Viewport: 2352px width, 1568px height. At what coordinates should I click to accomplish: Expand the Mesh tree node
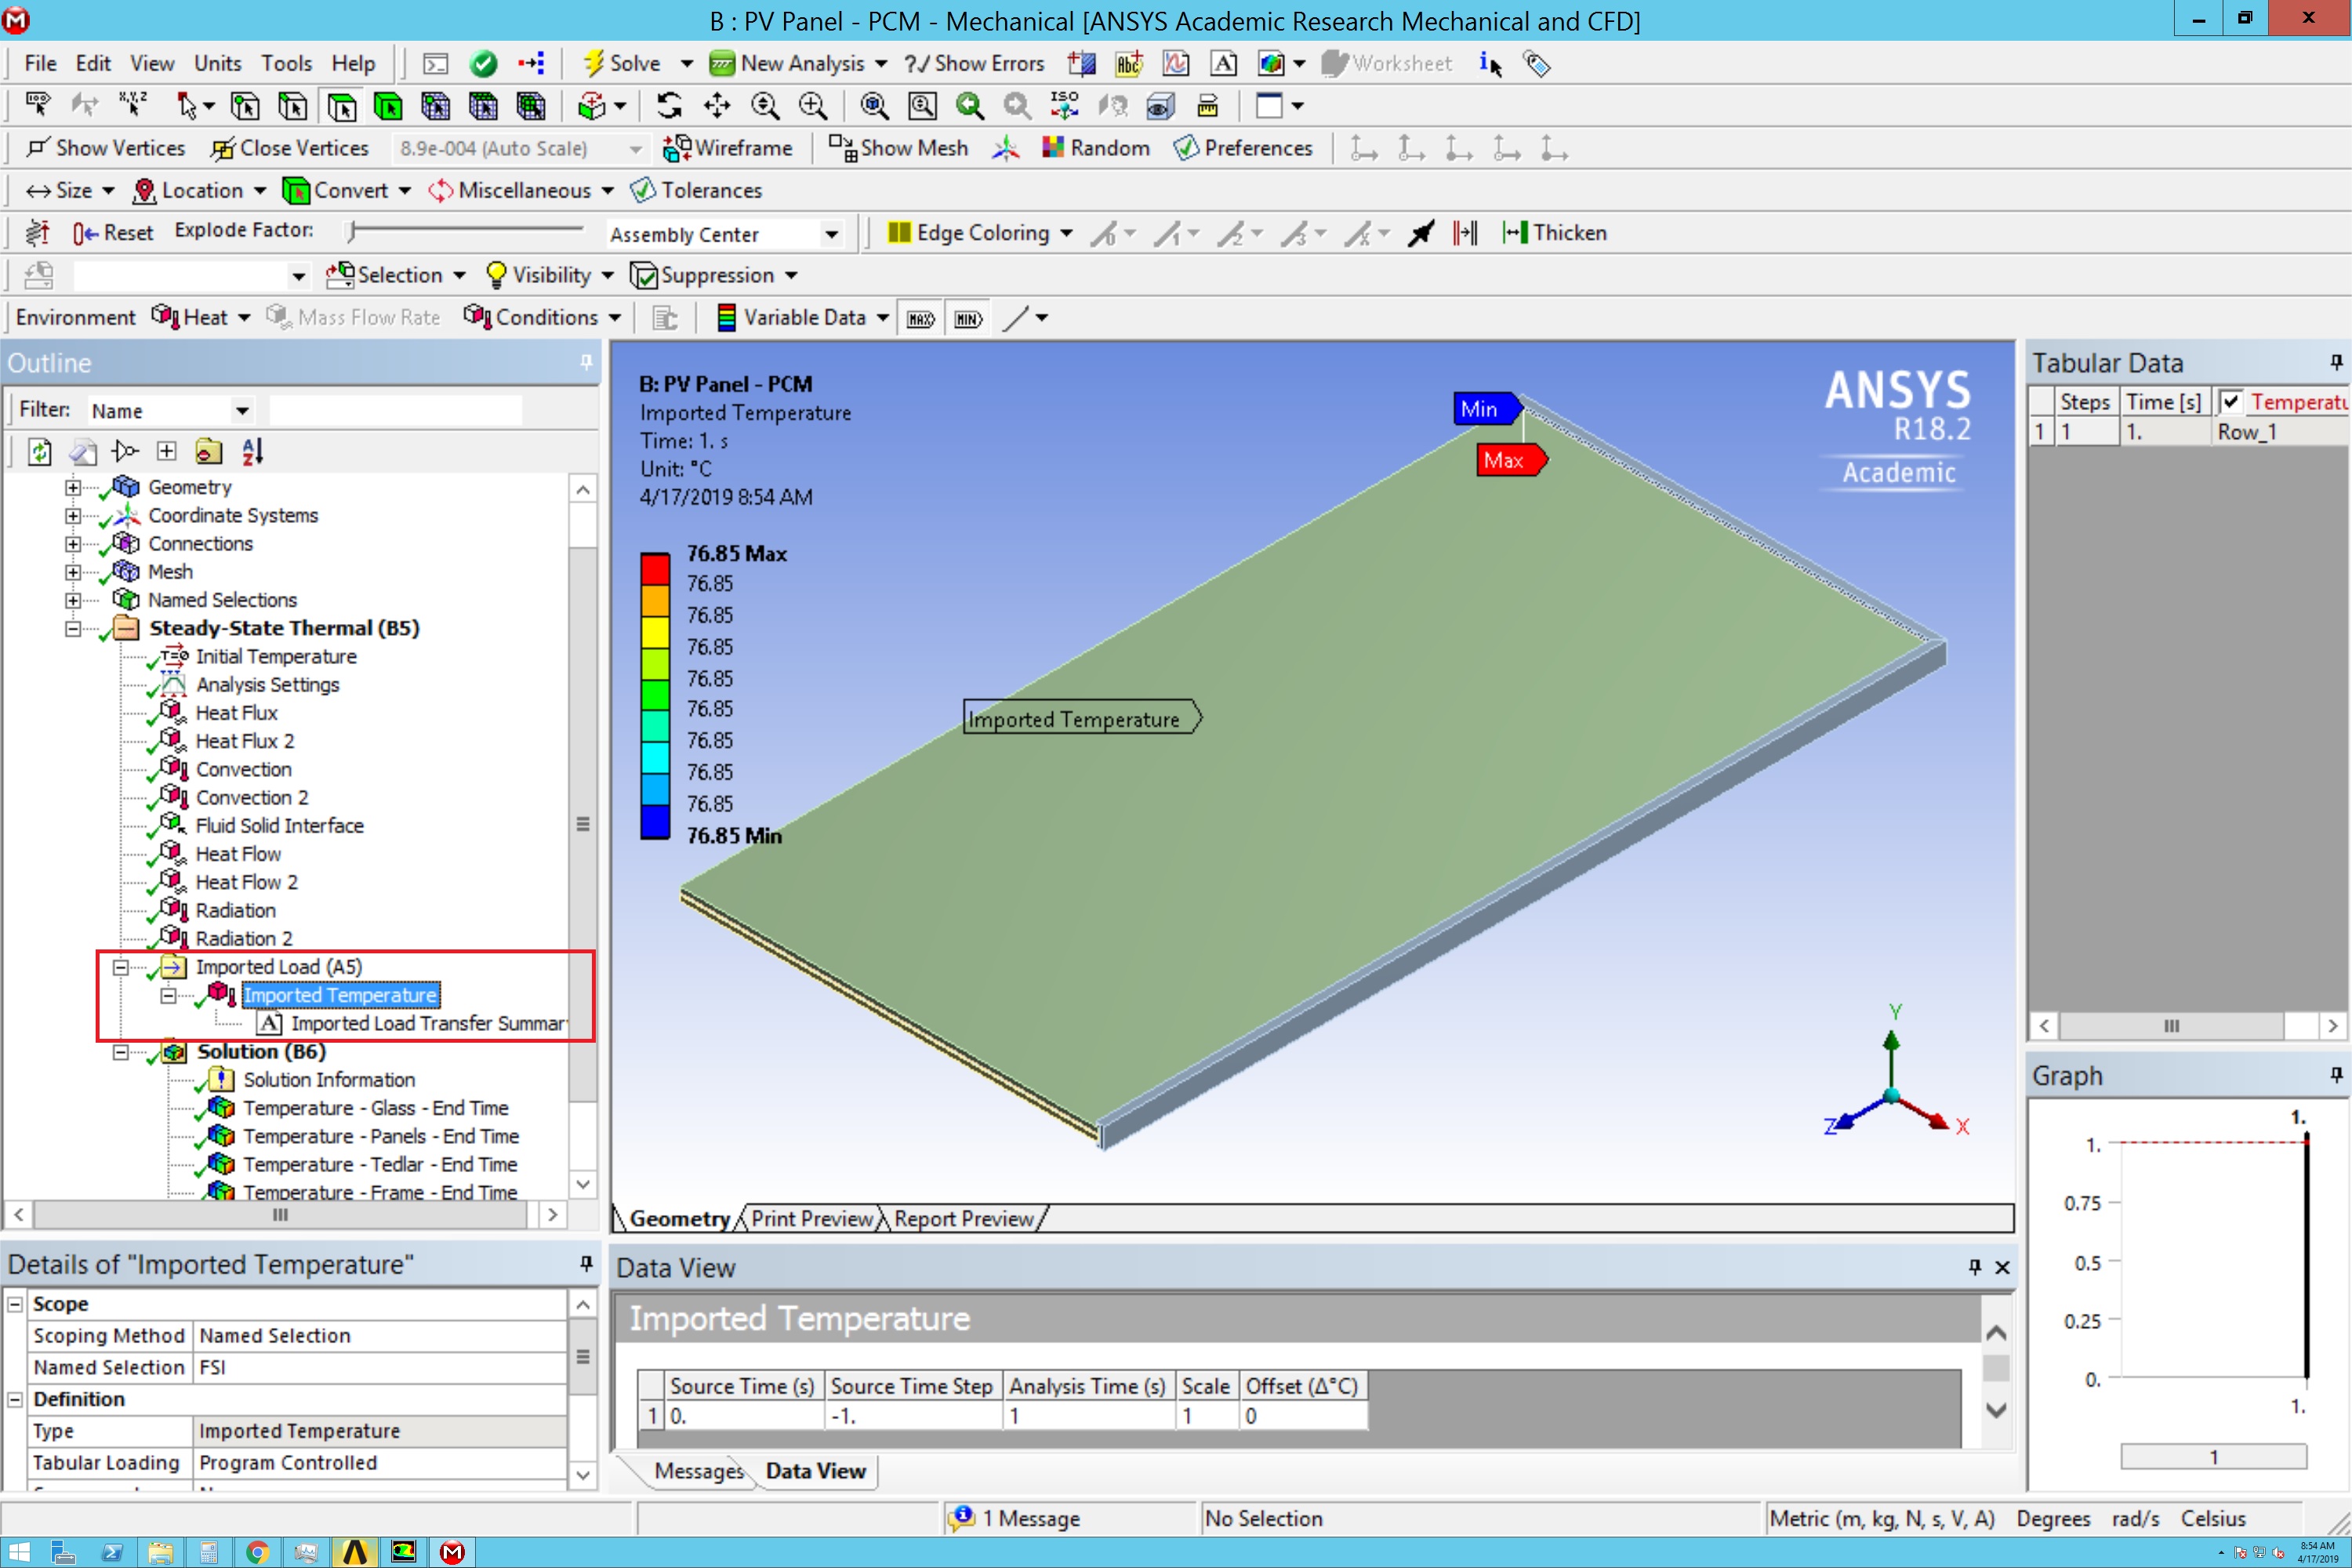click(73, 572)
